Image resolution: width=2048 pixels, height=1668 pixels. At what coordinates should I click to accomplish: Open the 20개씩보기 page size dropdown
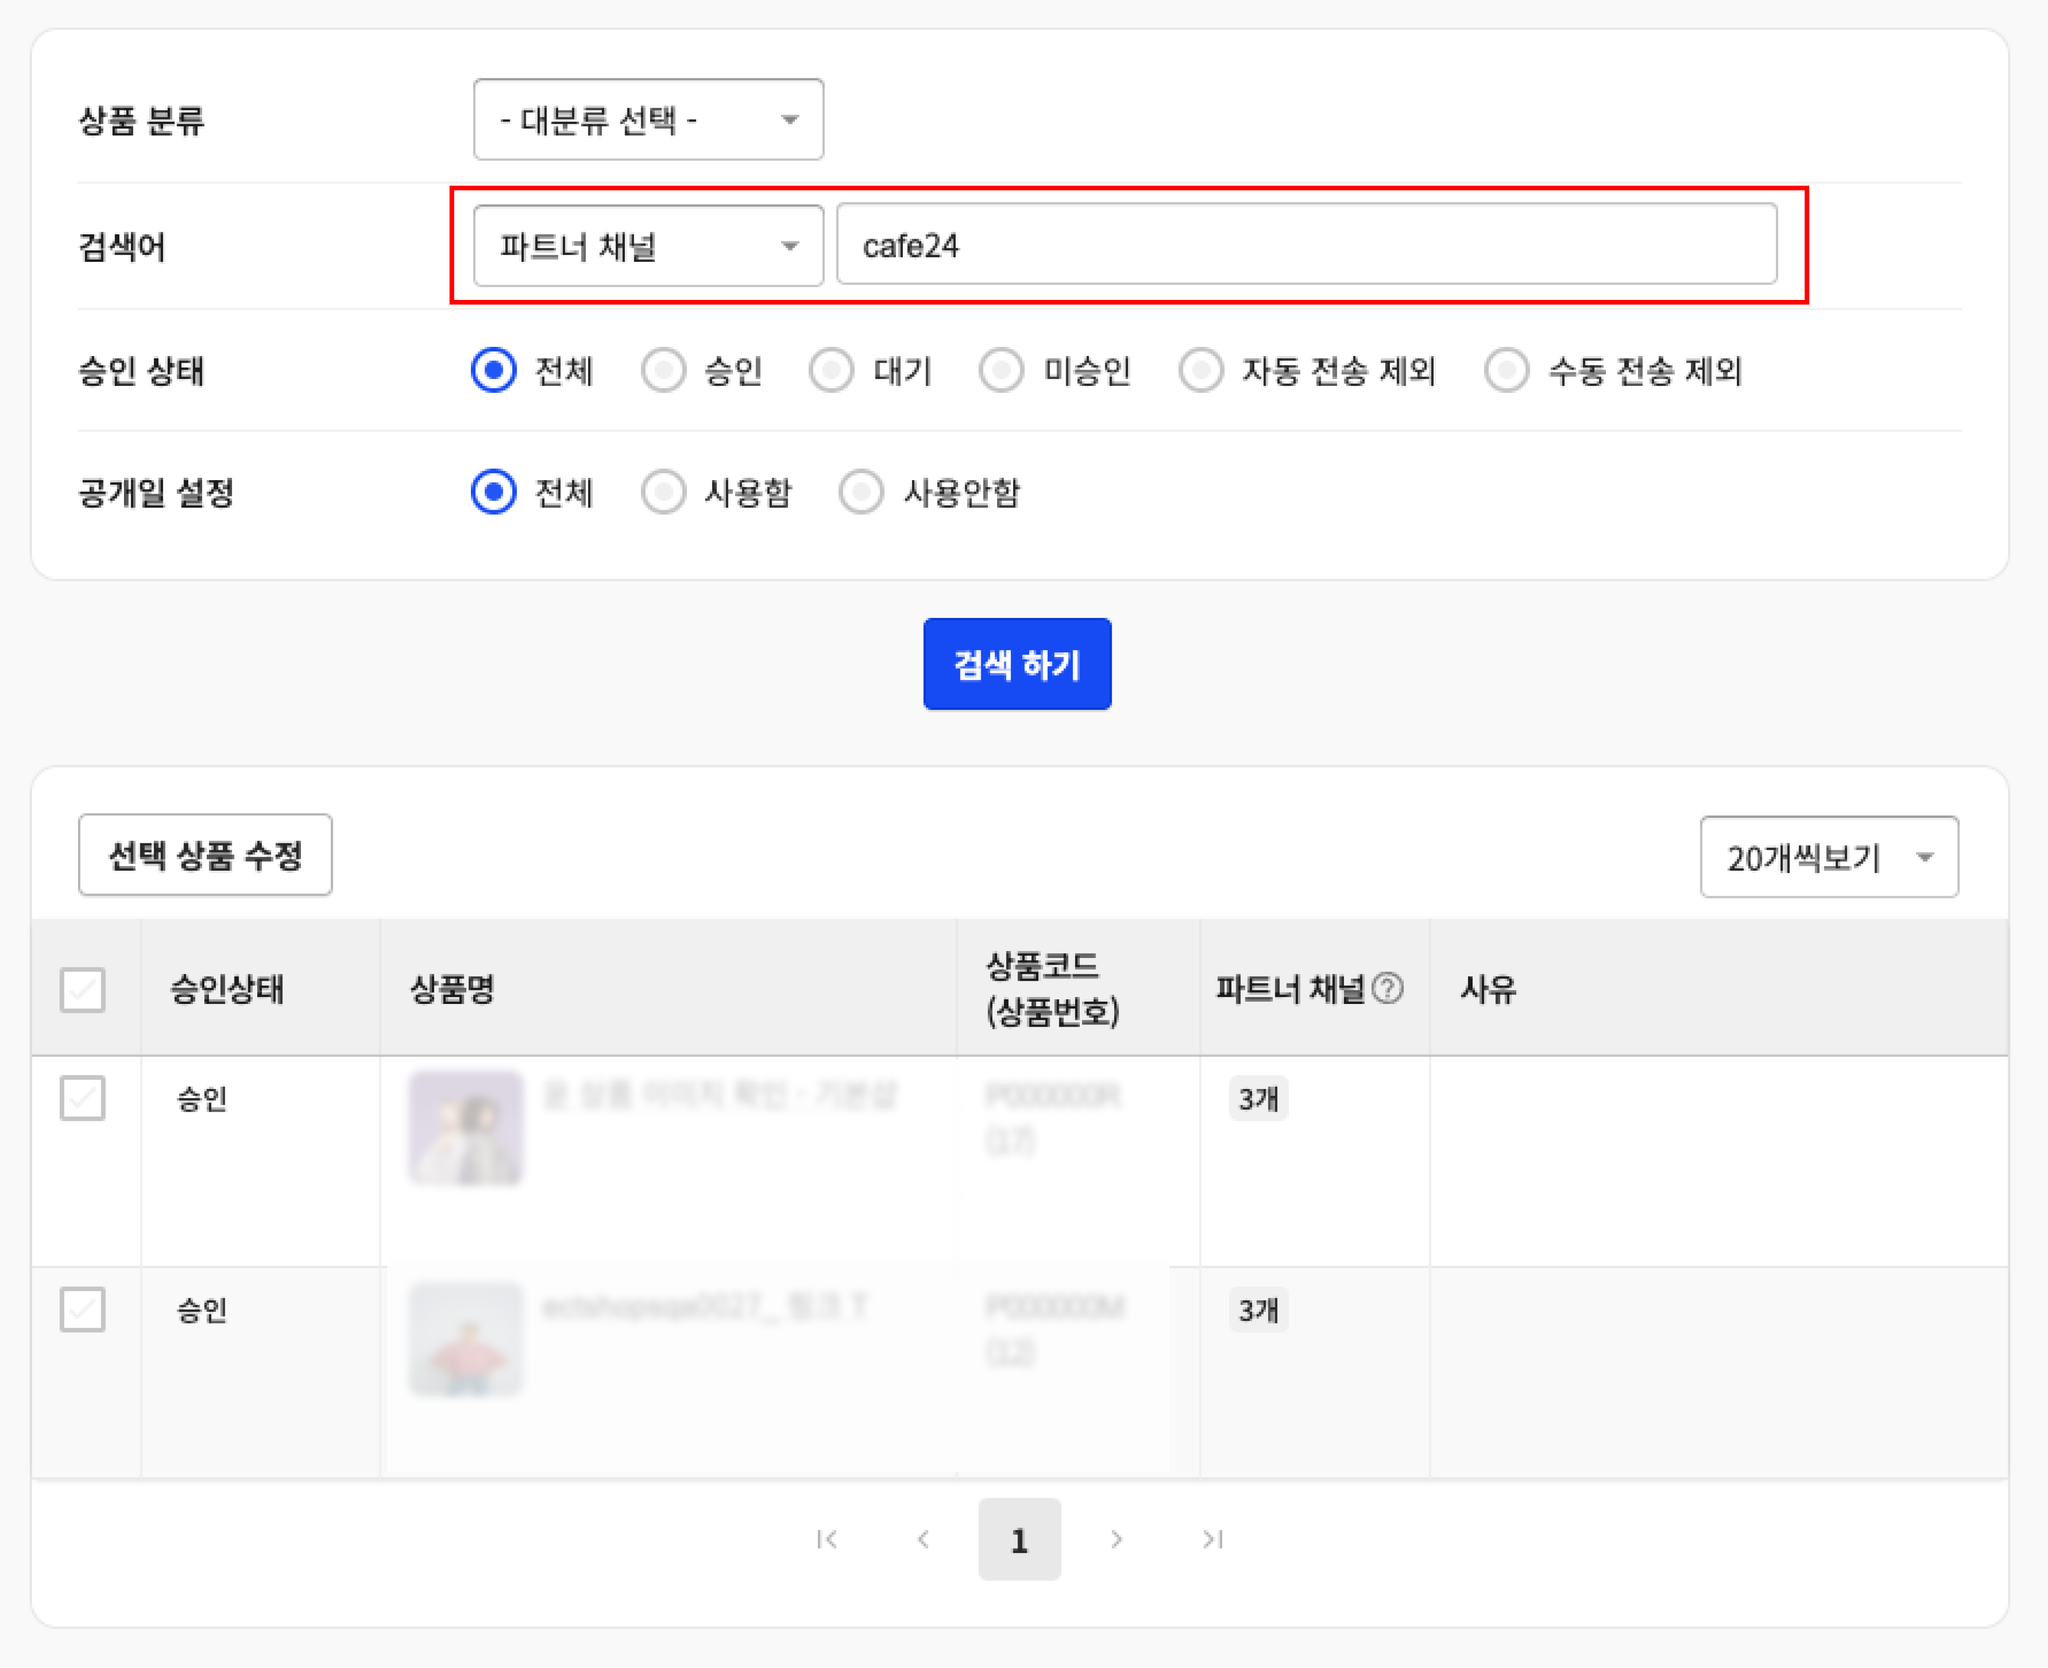(1829, 857)
